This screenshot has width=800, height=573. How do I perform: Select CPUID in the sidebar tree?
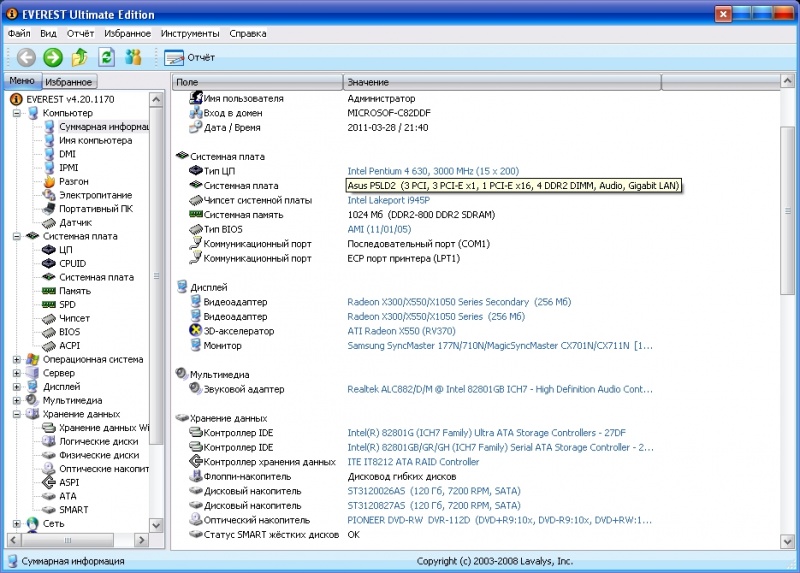click(x=72, y=263)
